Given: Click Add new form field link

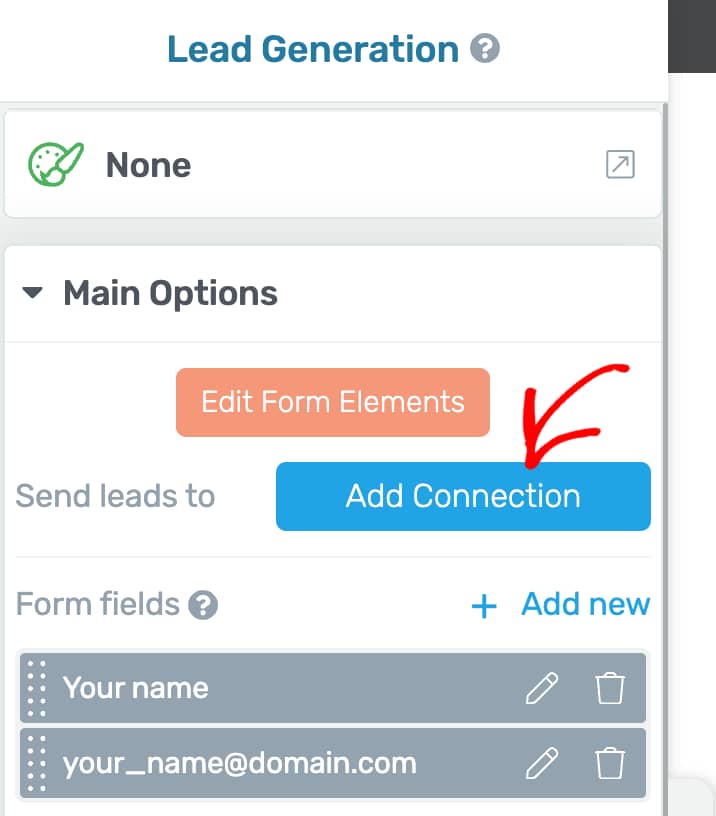Looking at the screenshot, I should click(x=586, y=604).
